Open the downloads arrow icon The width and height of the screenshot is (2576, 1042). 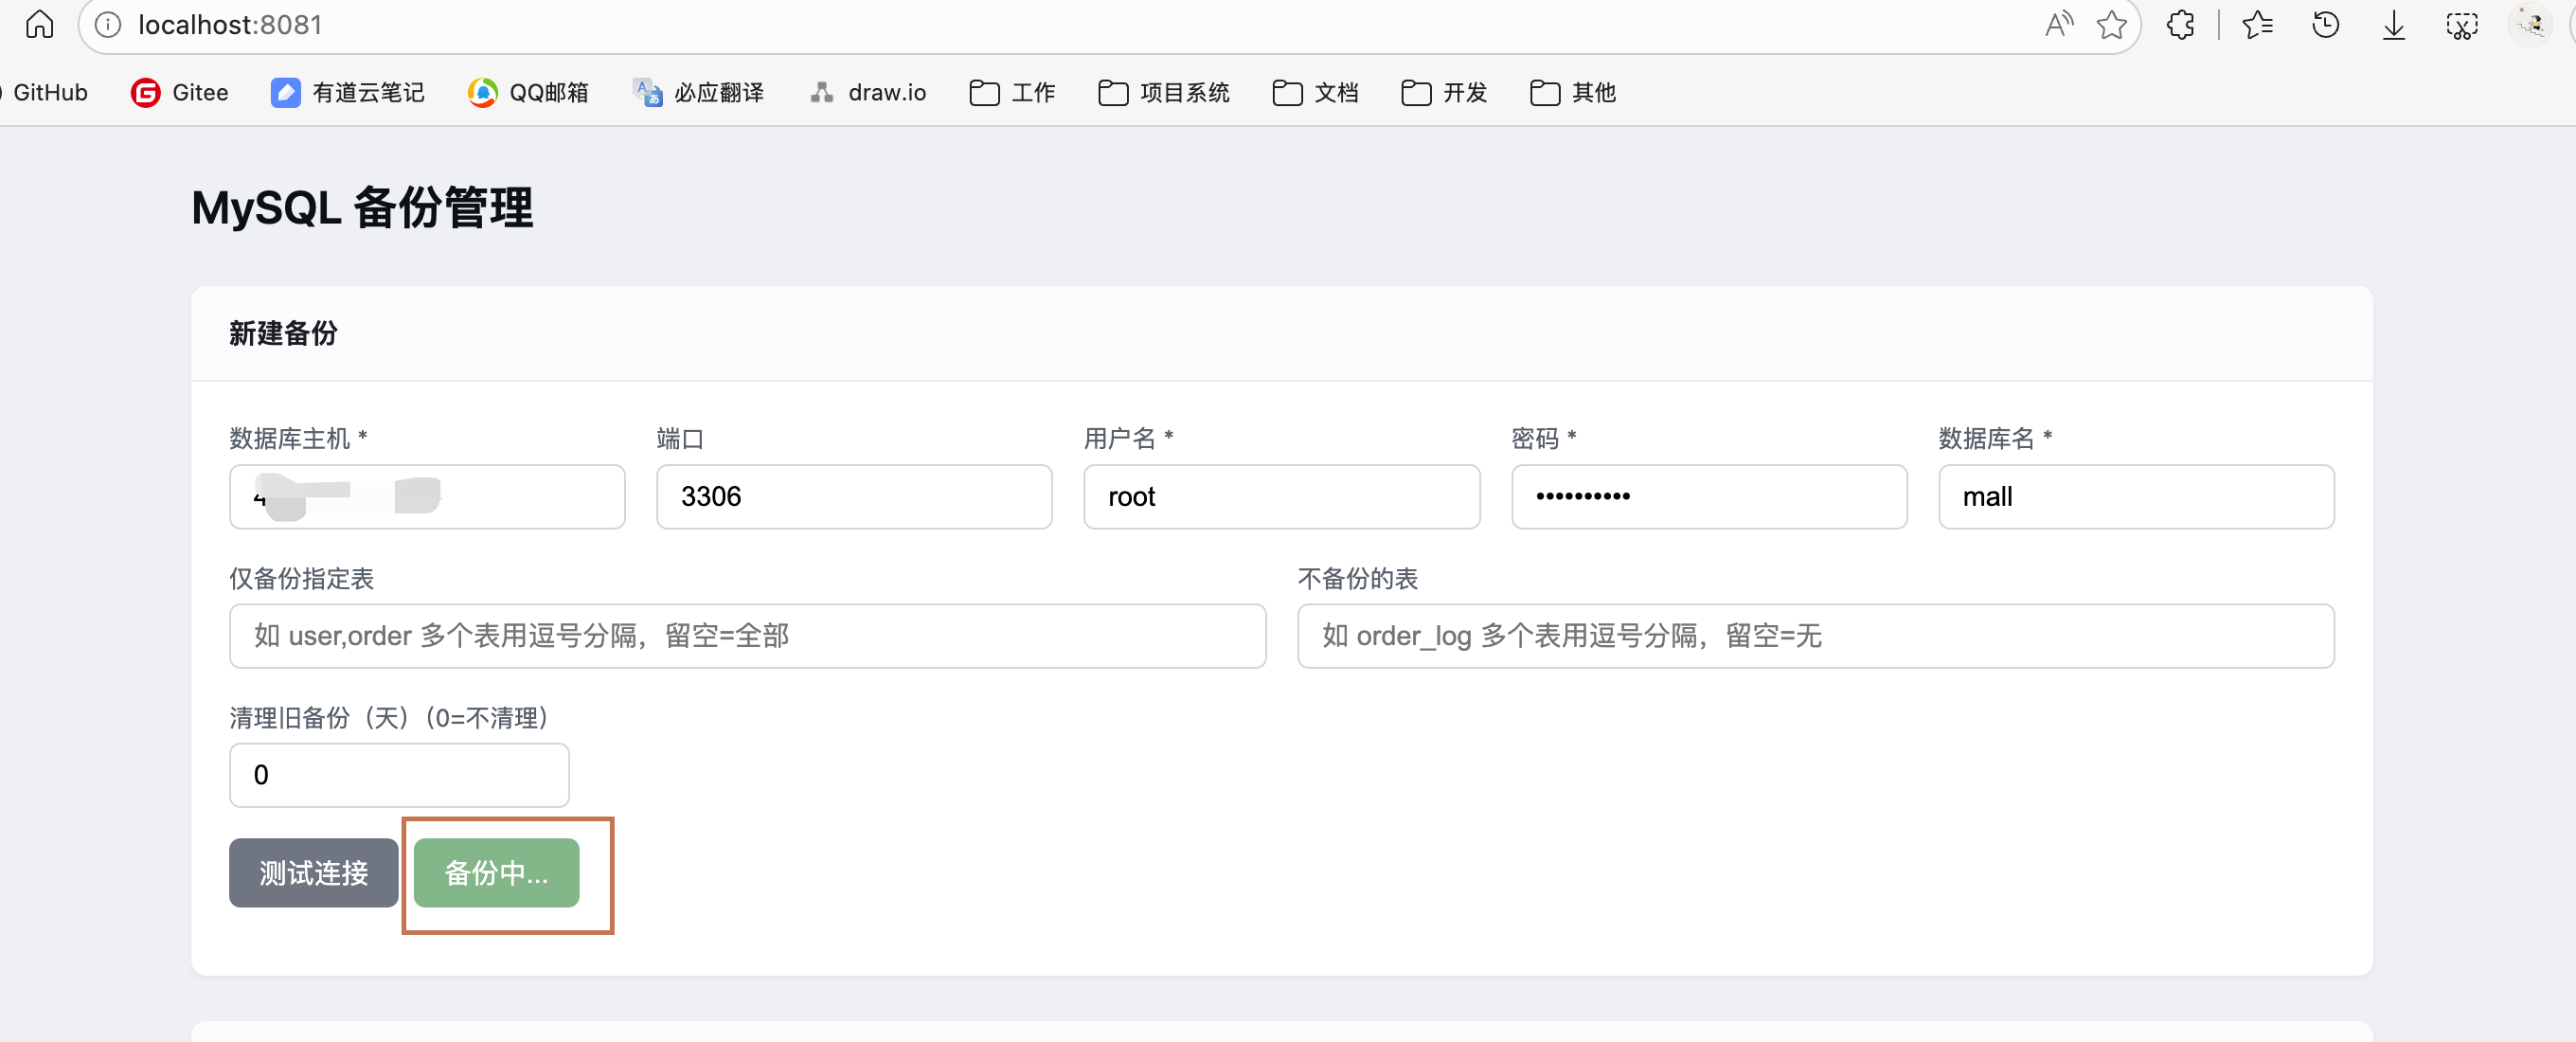(2394, 24)
